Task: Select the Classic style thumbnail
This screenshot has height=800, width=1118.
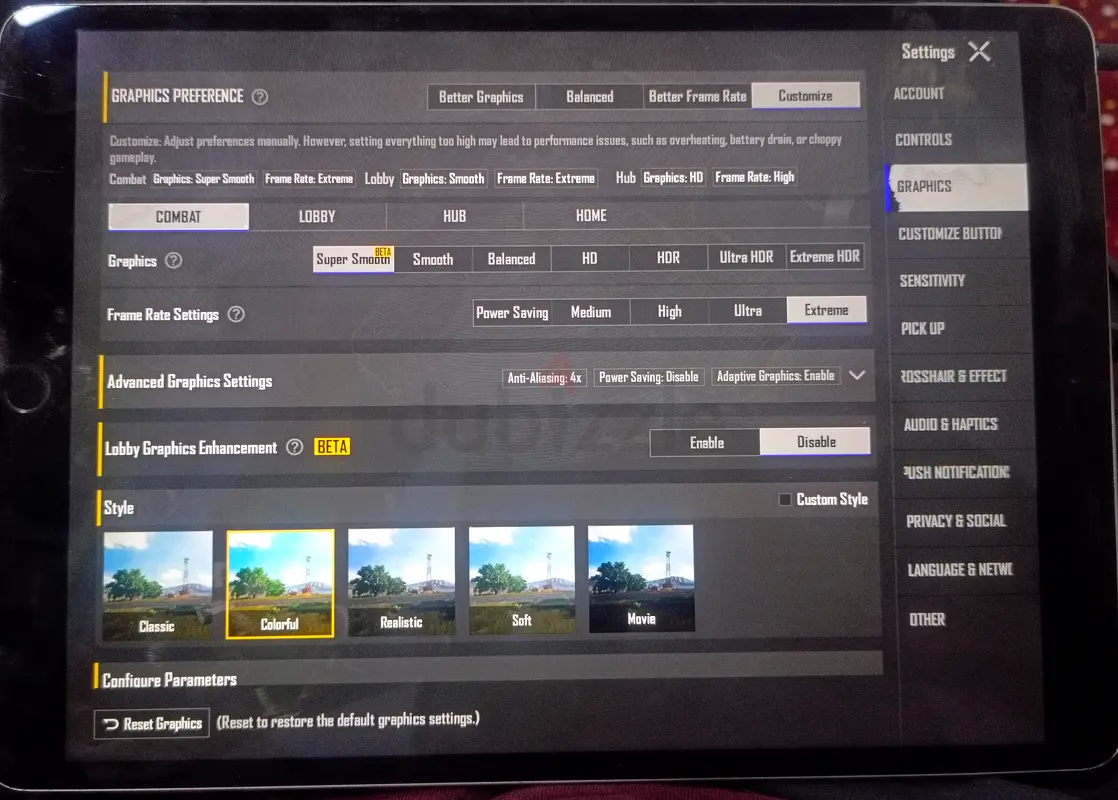Action: click(158, 585)
